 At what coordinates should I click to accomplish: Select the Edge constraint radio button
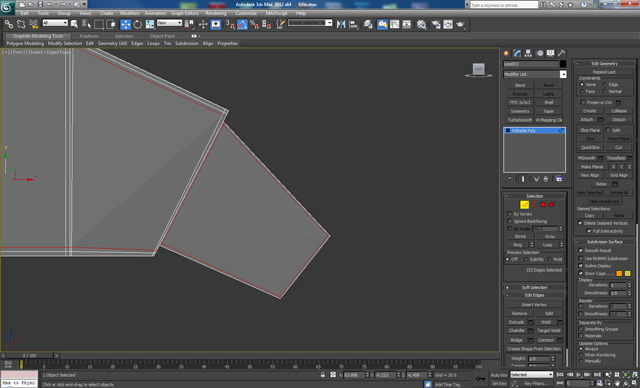tap(605, 84)
